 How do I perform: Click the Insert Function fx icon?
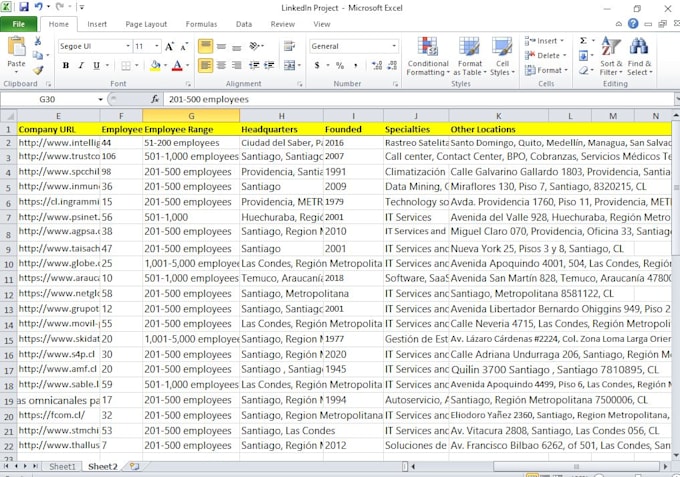coord(155,99)
